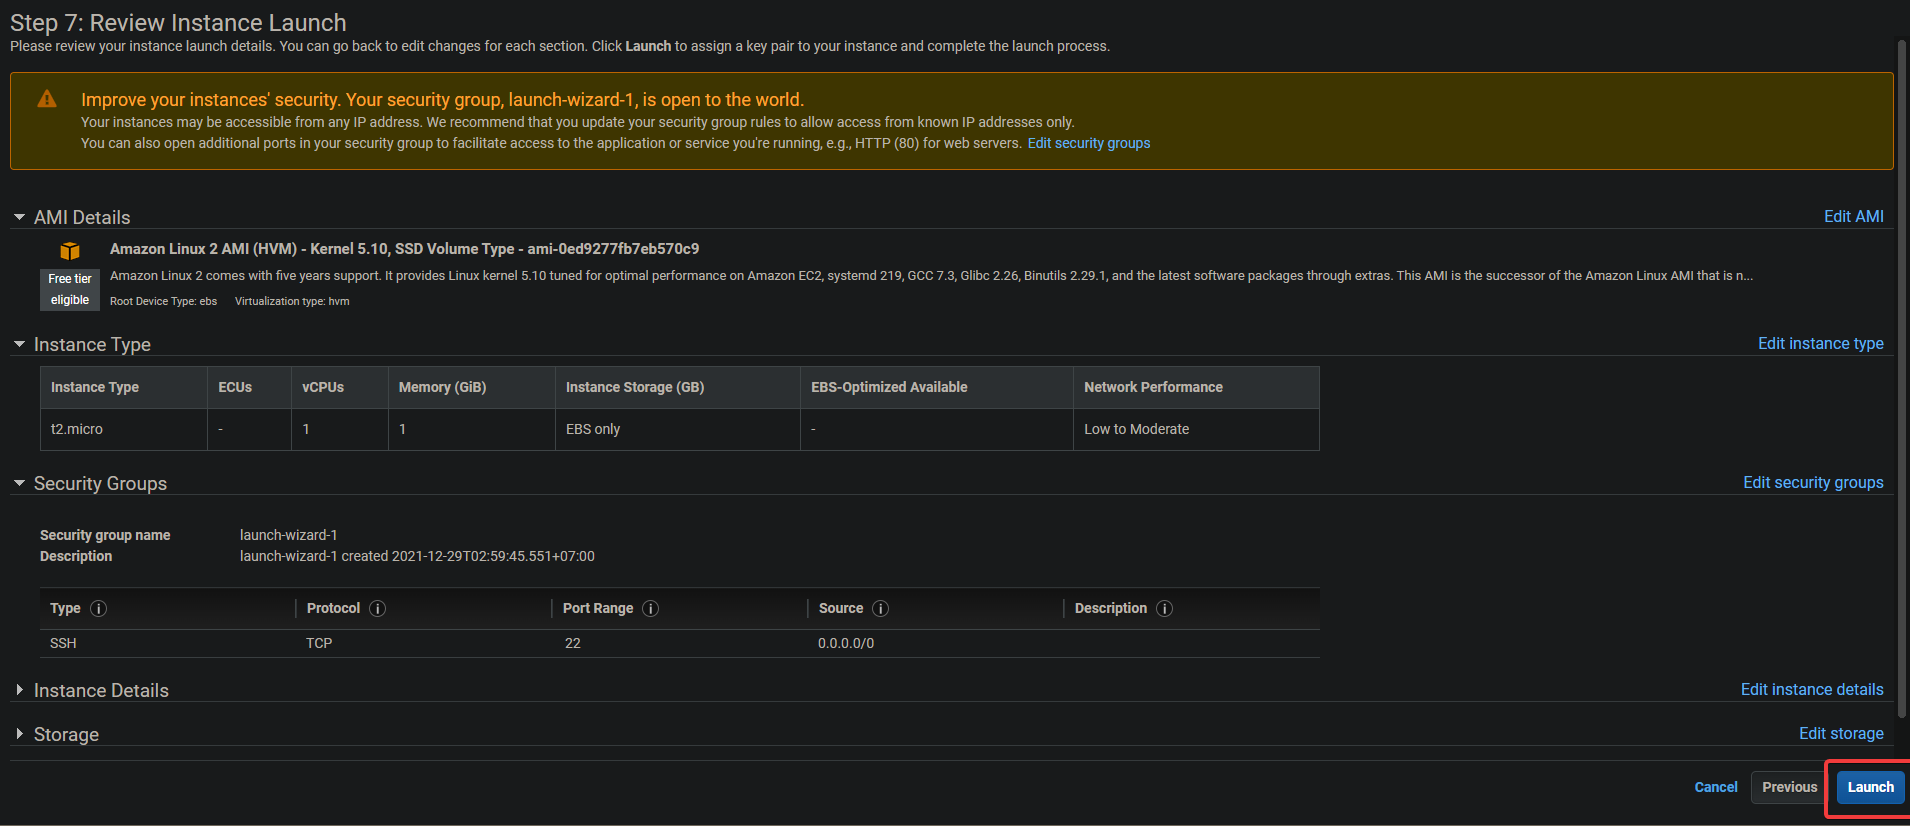1910x826 pixels.
Task: Click the Root Device Type: ebs text
Action: pyautogui.click(x=163, y=301)
